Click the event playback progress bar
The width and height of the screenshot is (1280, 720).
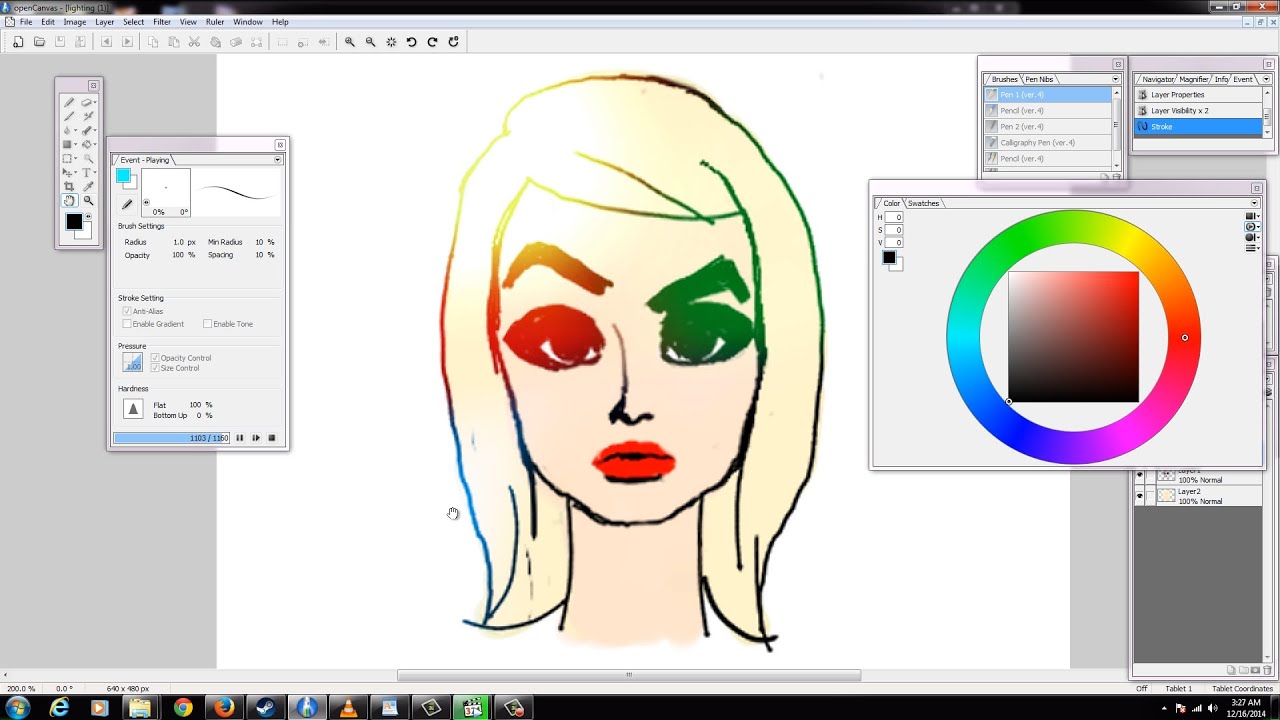[x=171, y=438]
